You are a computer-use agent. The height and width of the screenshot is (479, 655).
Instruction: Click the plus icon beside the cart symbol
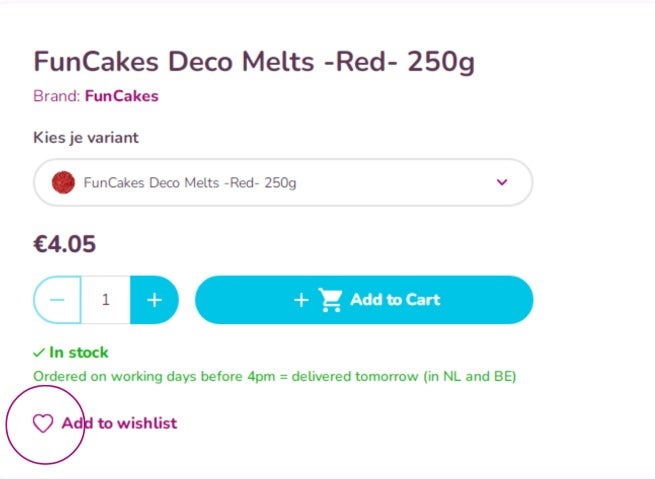point(301,300)
